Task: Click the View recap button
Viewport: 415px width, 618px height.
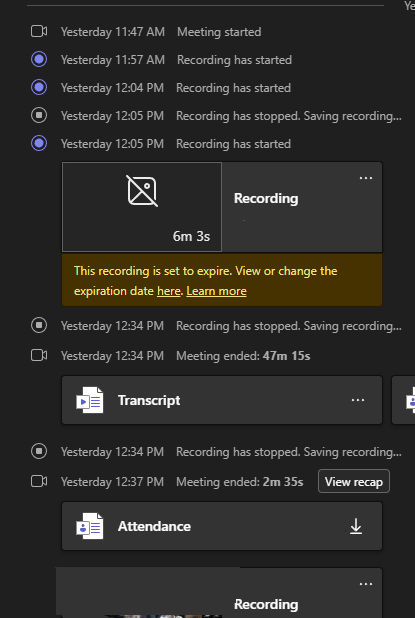Action: click(x=354, y=481)
